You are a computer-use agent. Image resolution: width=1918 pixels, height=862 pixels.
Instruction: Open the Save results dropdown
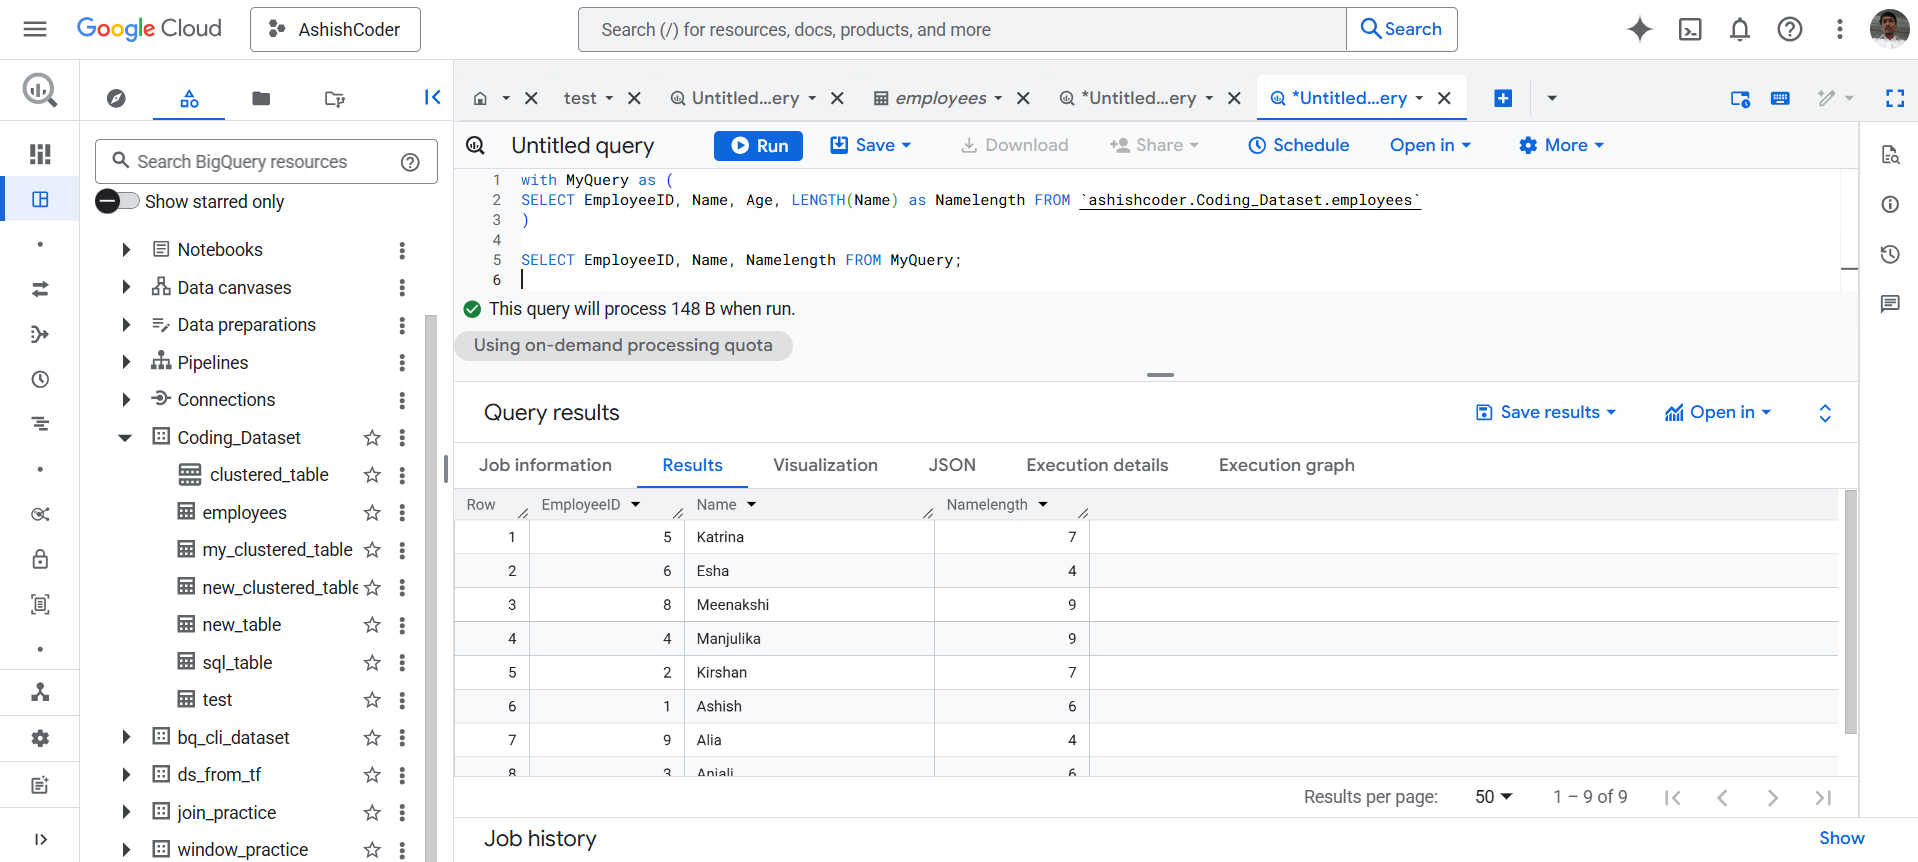(x=1546, y=412)
